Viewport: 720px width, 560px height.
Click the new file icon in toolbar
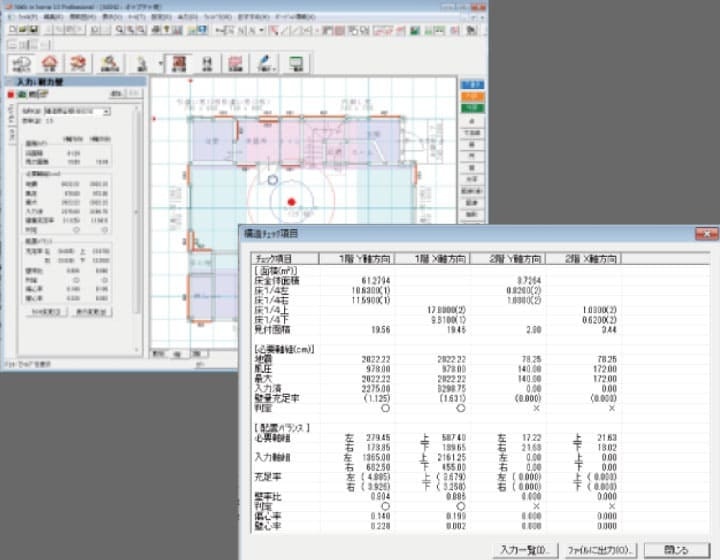pyautogui.click(x=11, y=31)
